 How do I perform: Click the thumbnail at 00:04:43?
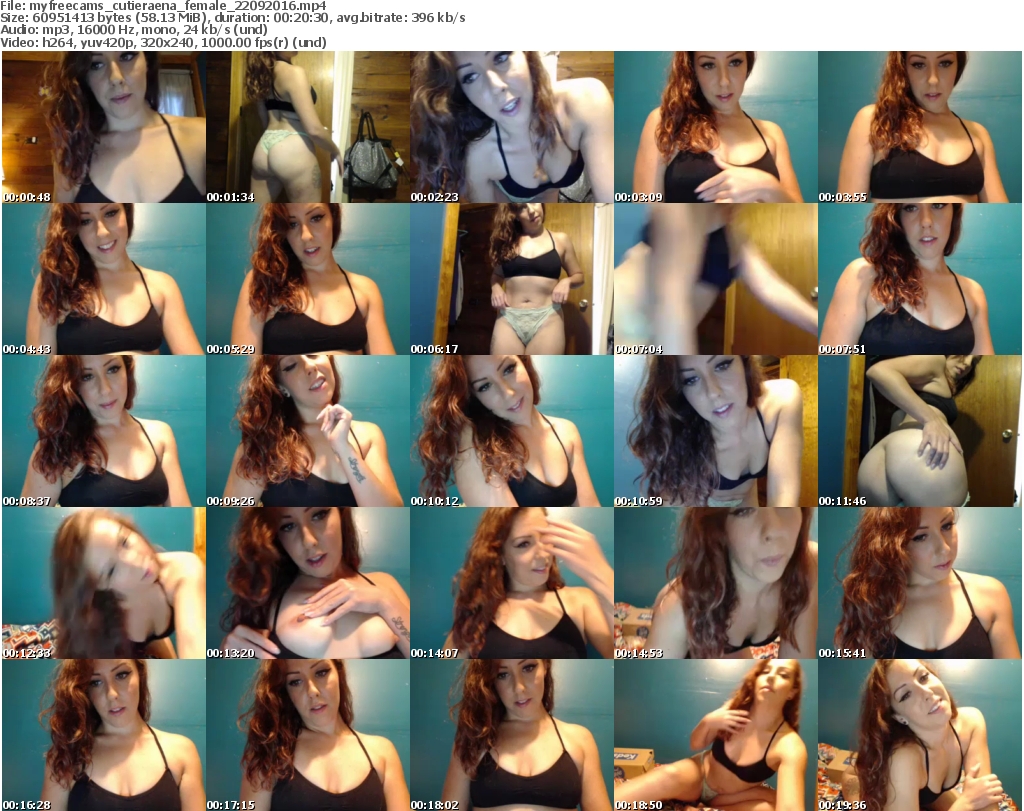[x=103, y=279]
